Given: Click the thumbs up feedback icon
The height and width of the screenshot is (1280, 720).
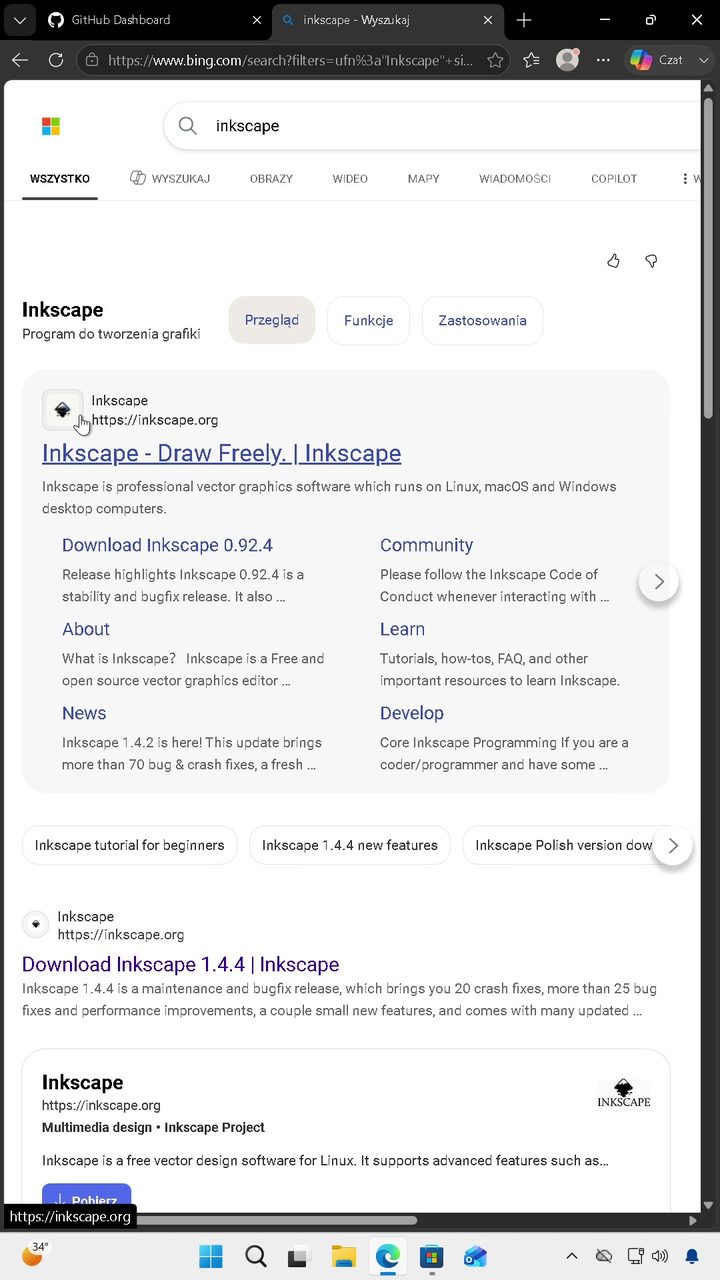Looking at the screenshot, I should click(x=613, y=261).
